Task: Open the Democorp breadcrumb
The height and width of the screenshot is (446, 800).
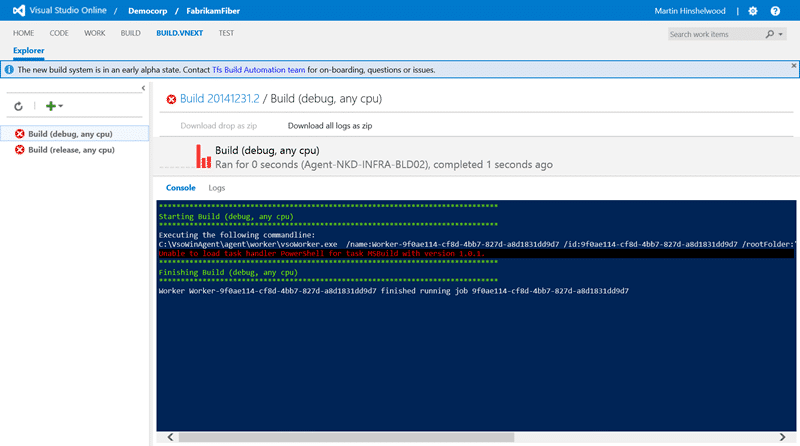Action: click(147, 11)
